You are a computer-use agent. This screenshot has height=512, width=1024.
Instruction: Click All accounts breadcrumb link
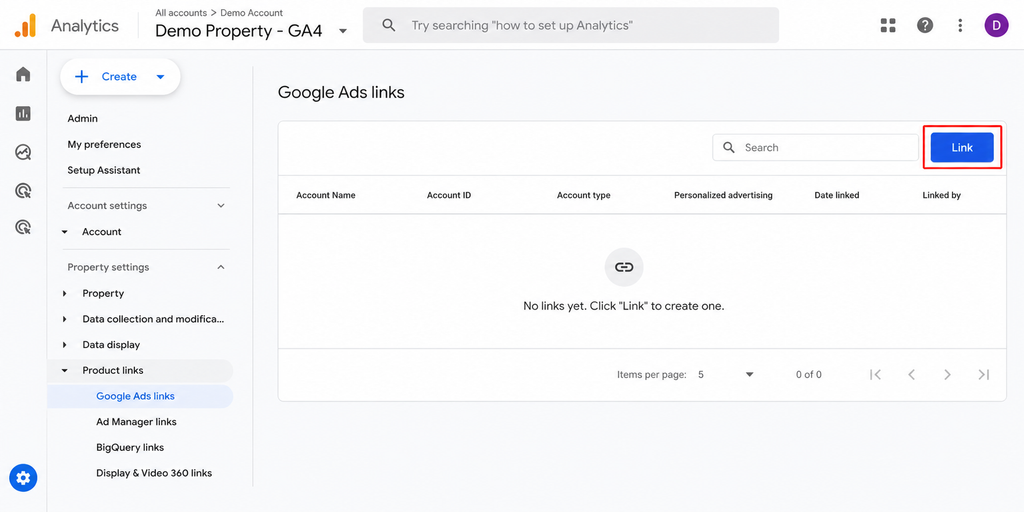[x=181, y=12]
